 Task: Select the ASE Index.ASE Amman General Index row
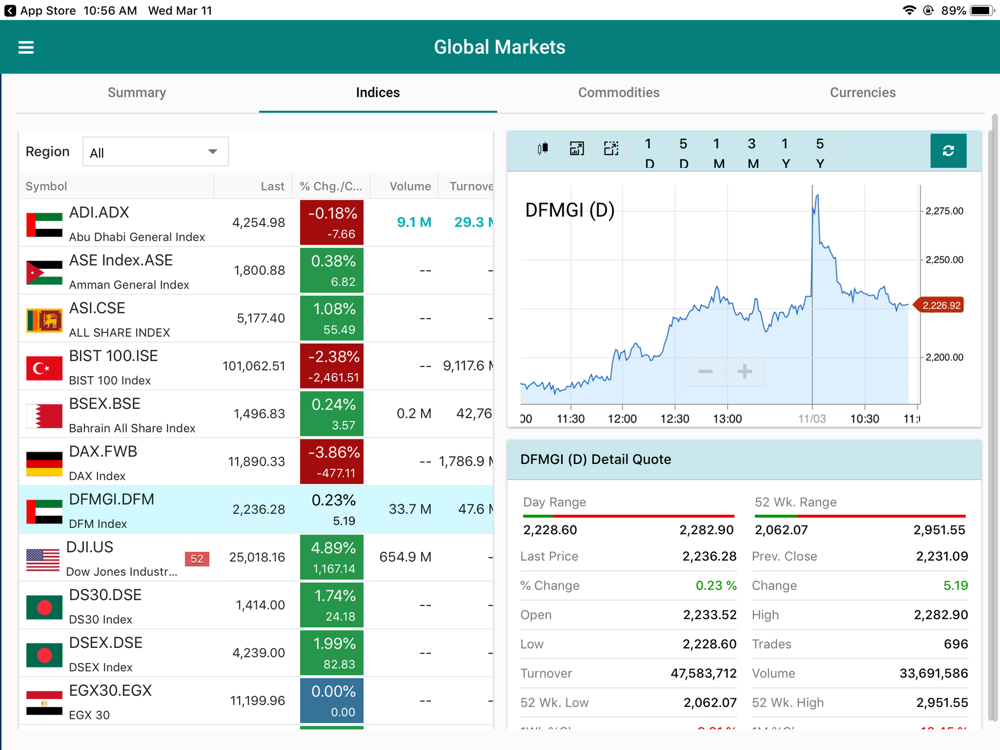tap(256, 270)
